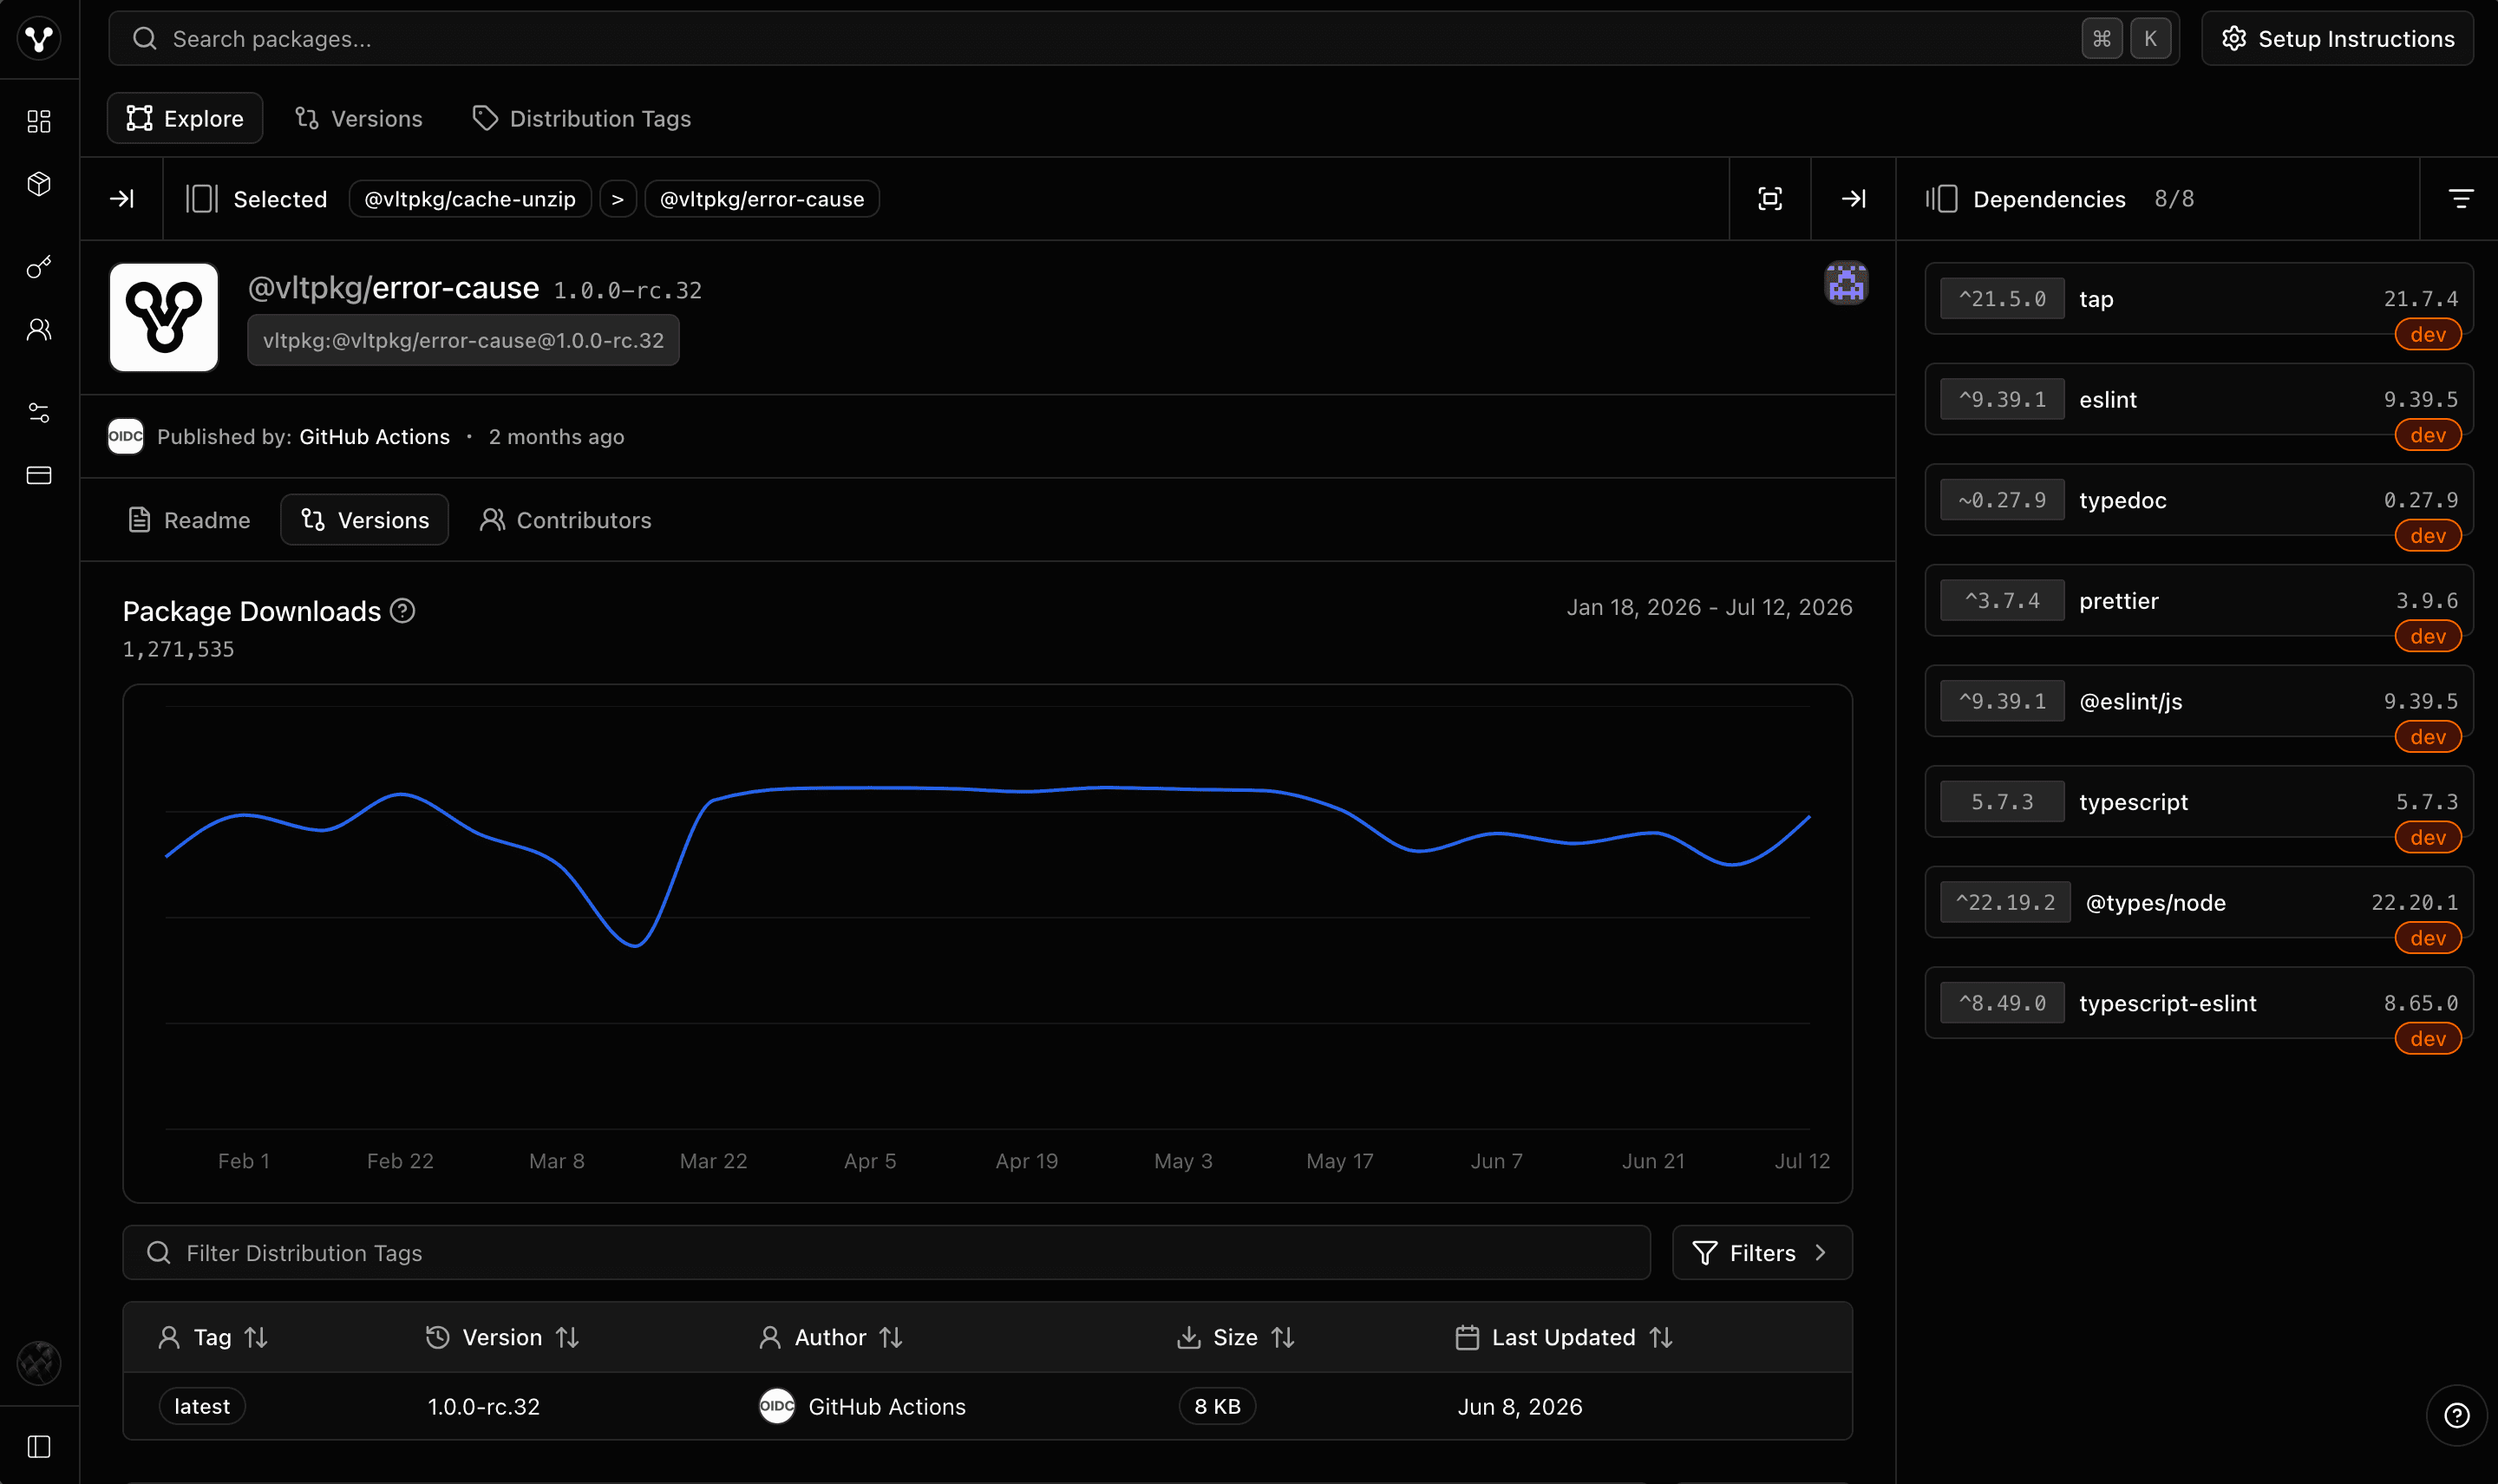Open the users icon in left sidebar

click(x=39, y=330)
